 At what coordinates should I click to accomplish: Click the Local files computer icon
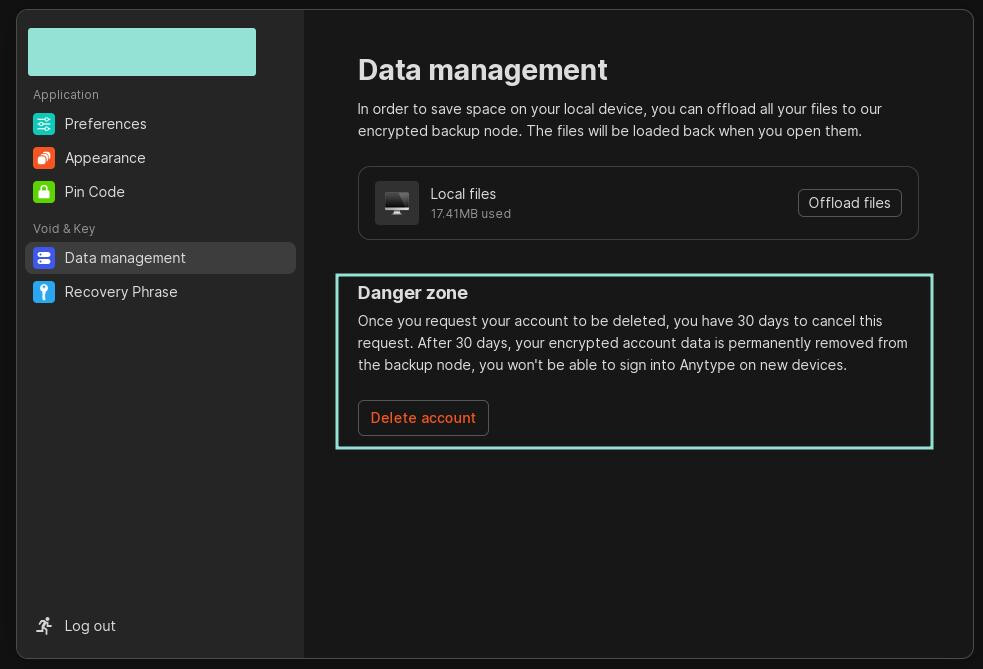tap(397, 203)
